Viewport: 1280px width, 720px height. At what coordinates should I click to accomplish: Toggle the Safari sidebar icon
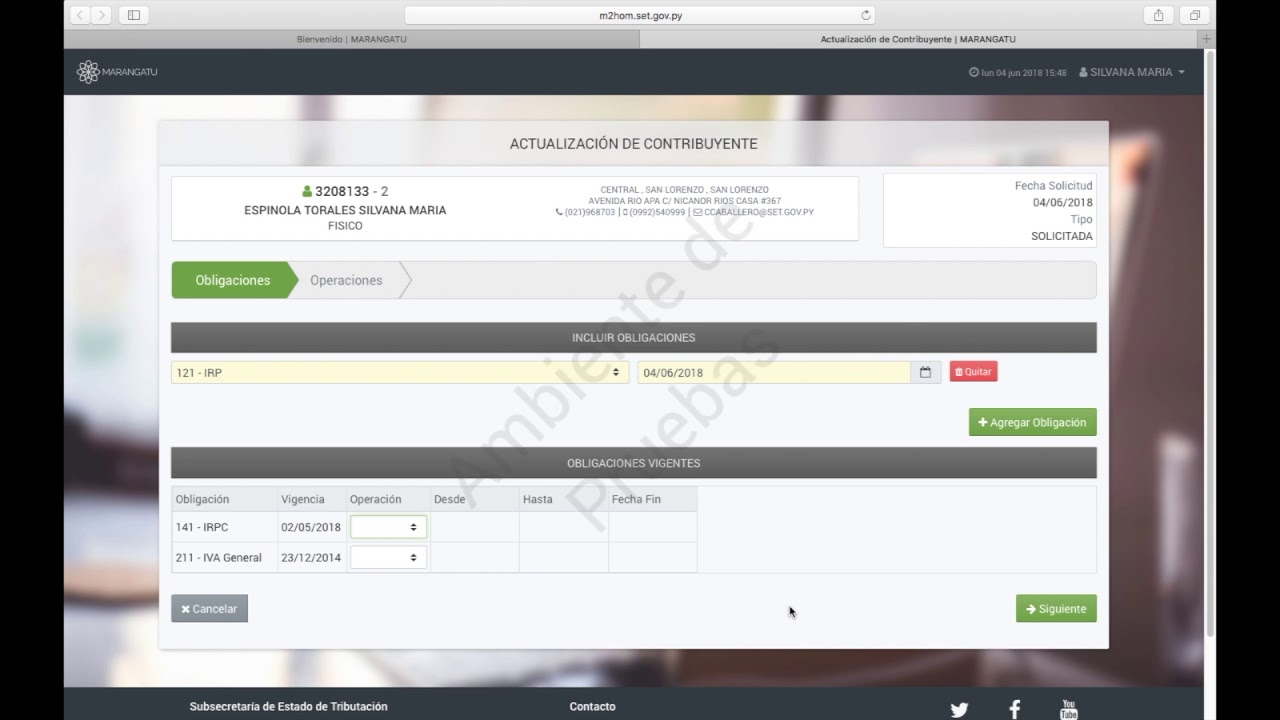[133, 15]
